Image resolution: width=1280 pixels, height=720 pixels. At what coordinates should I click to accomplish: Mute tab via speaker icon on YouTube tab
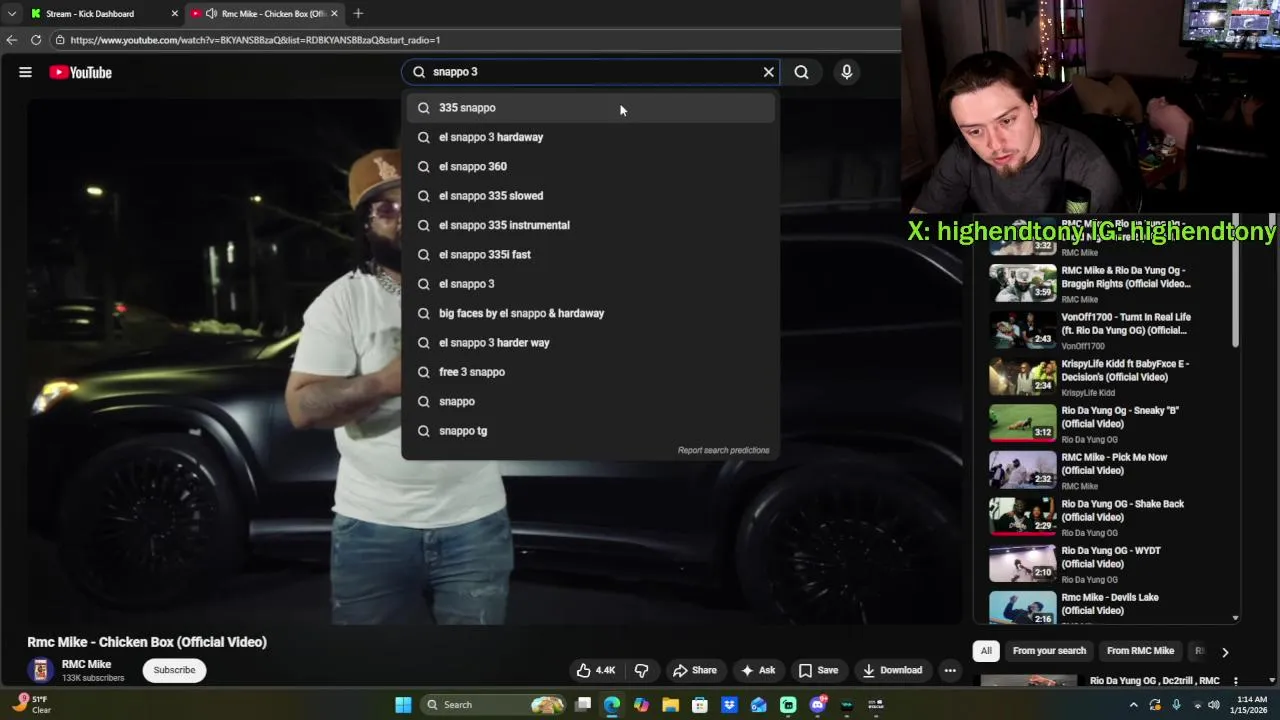click(x=211, y=14)
